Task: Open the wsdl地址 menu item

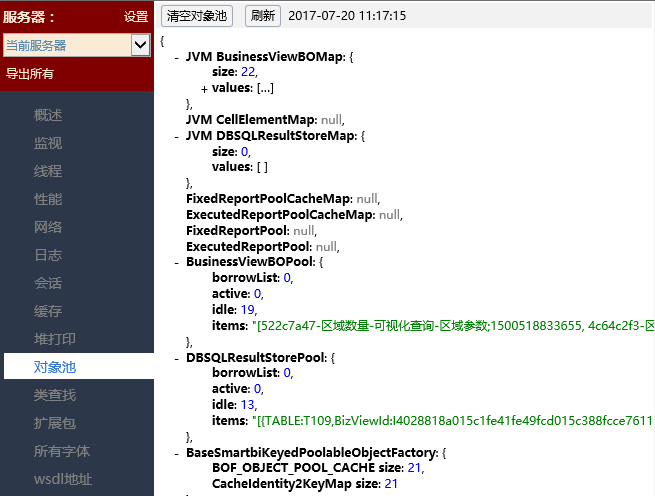Action: [63, 479]
